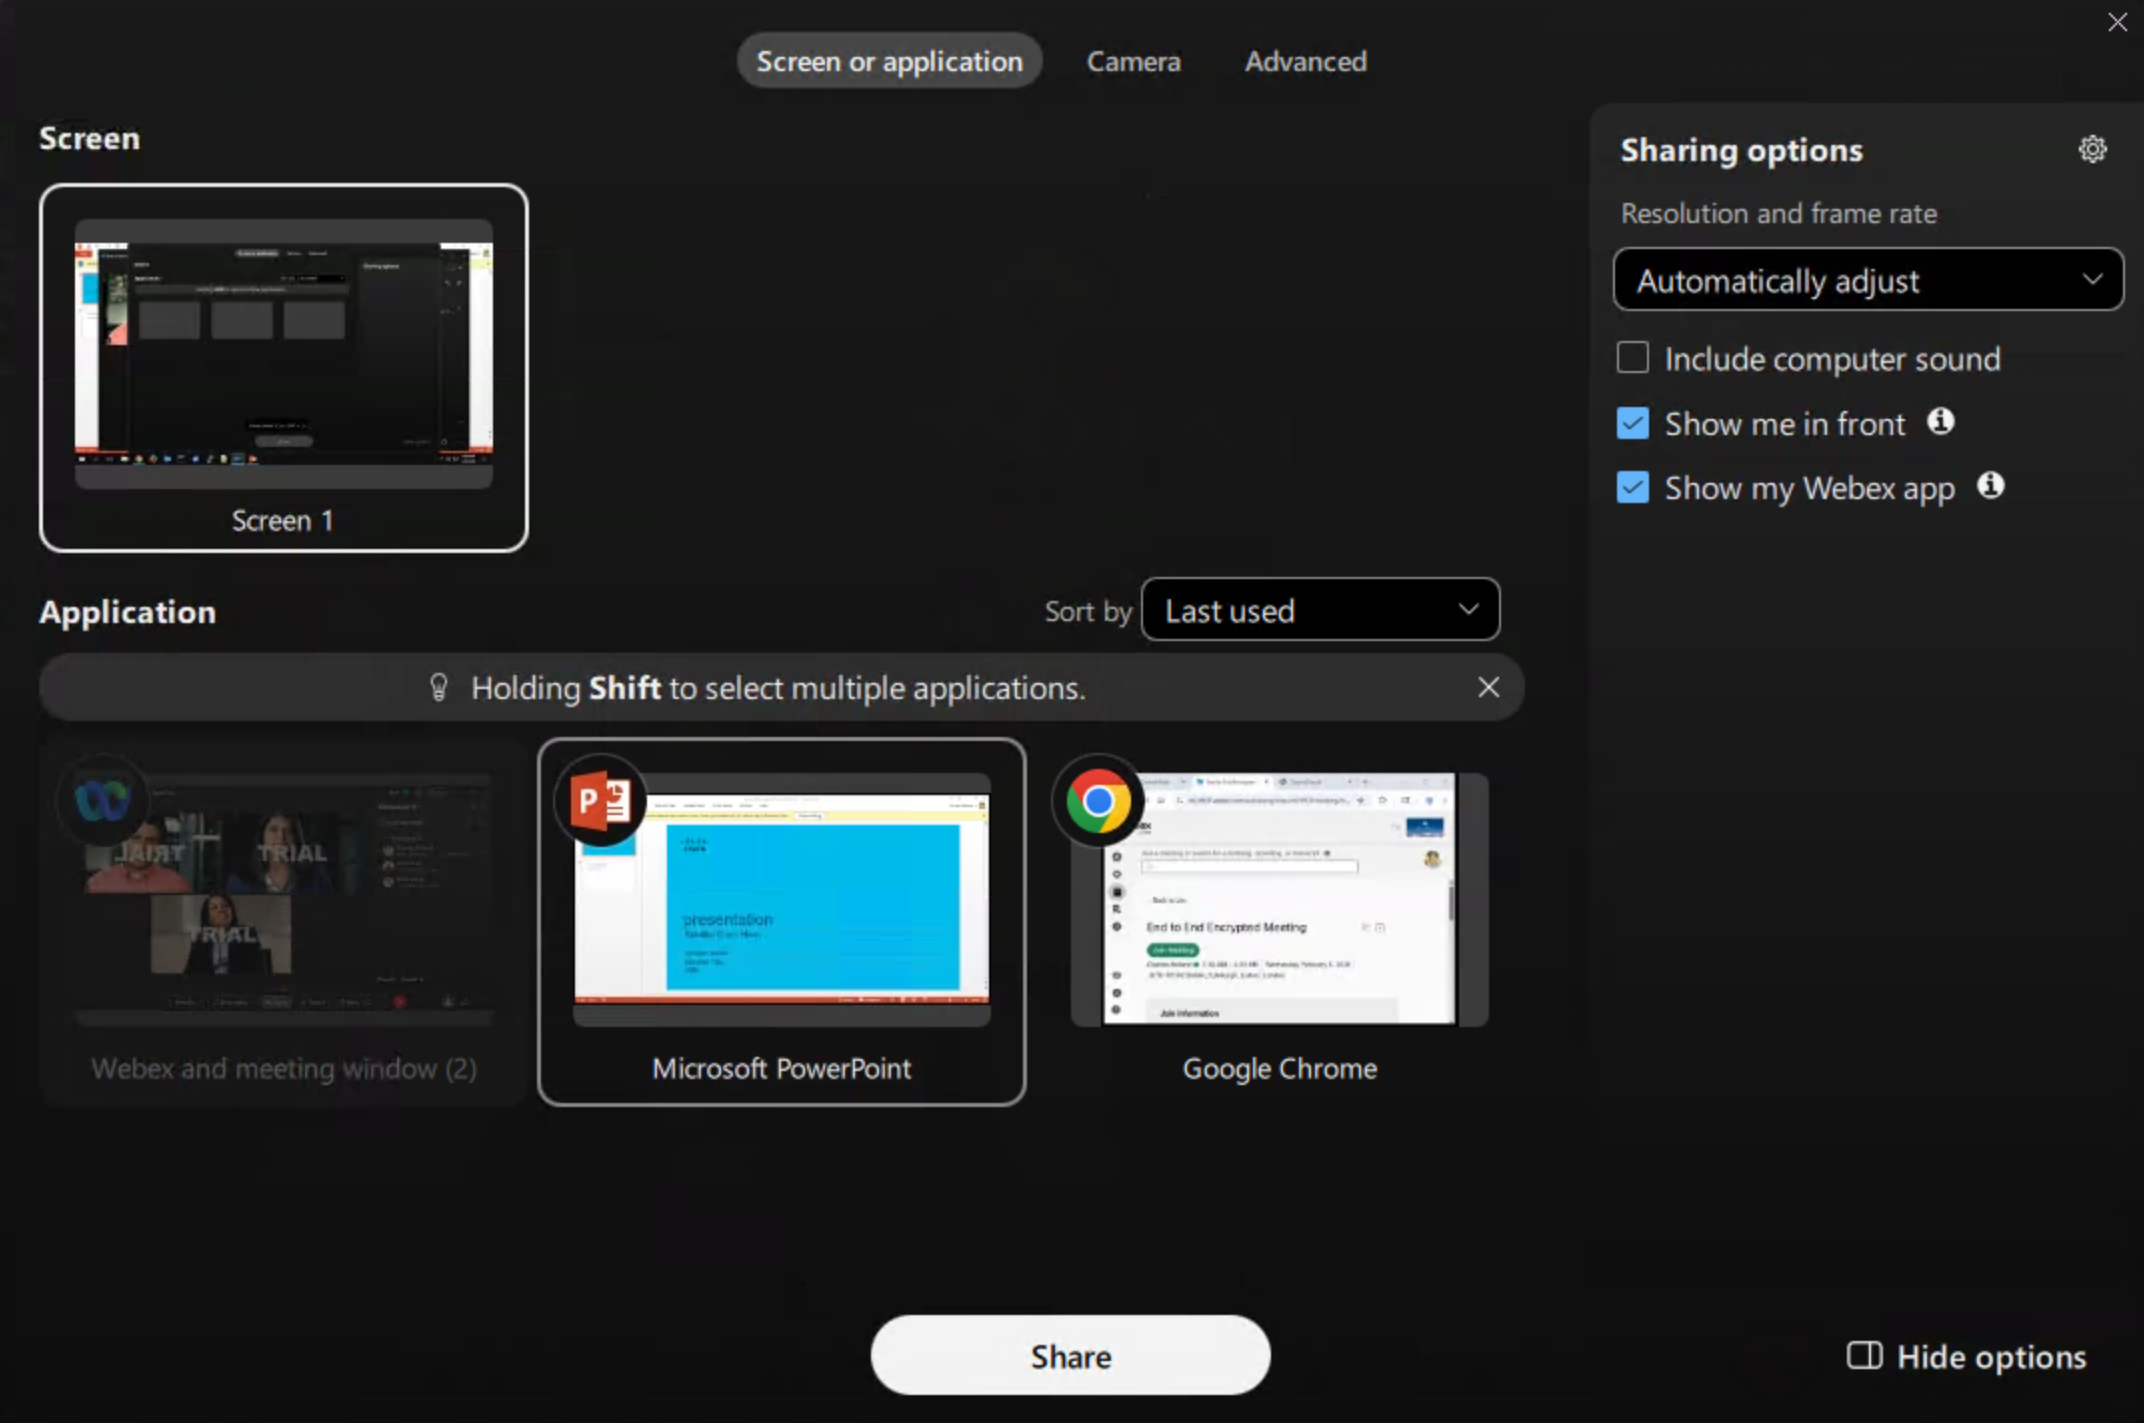Click the Webex logo icon
The height and width of the screenshot is (1423, 2144).
point(102,800)
